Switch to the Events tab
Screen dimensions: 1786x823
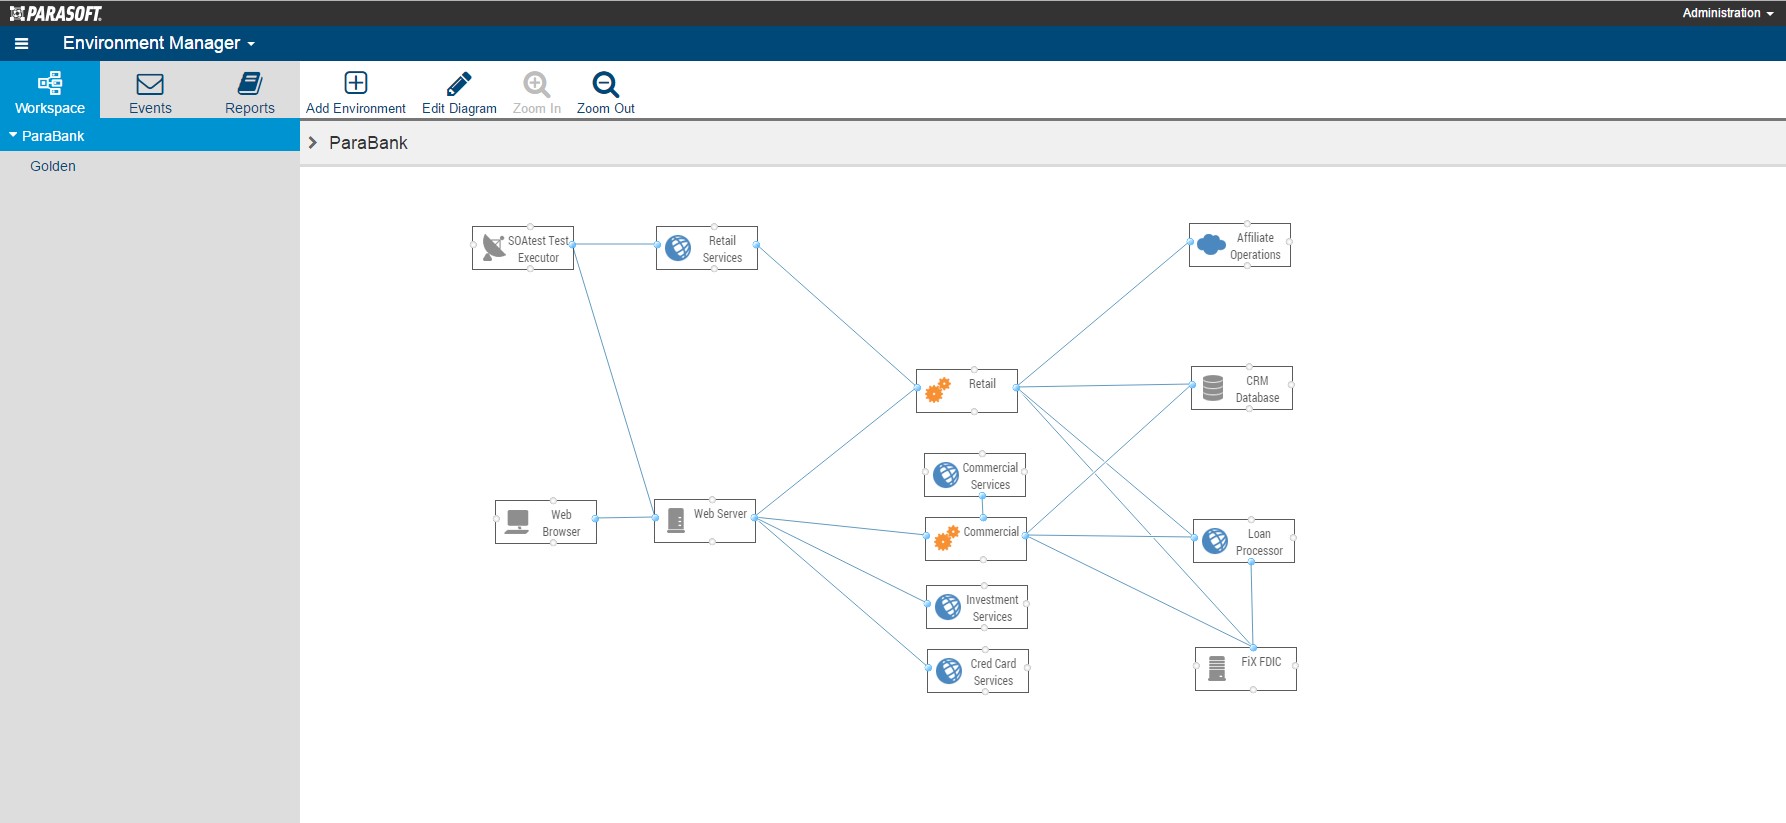[150, 92]
